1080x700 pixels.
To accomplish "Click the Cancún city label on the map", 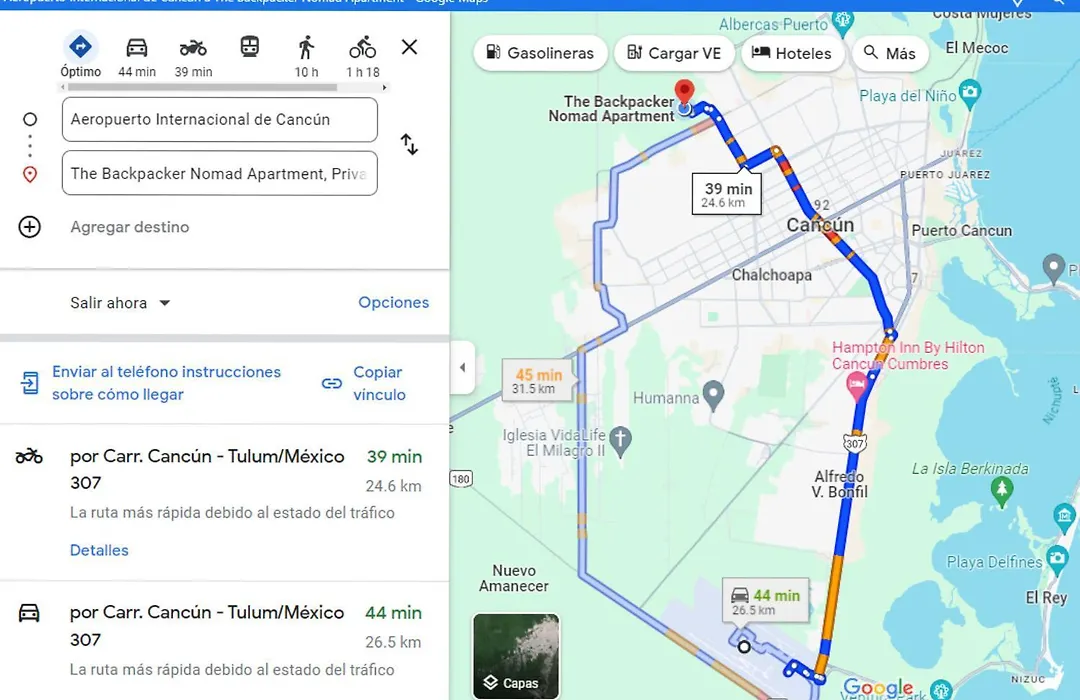I will click(x=820, y=225).
